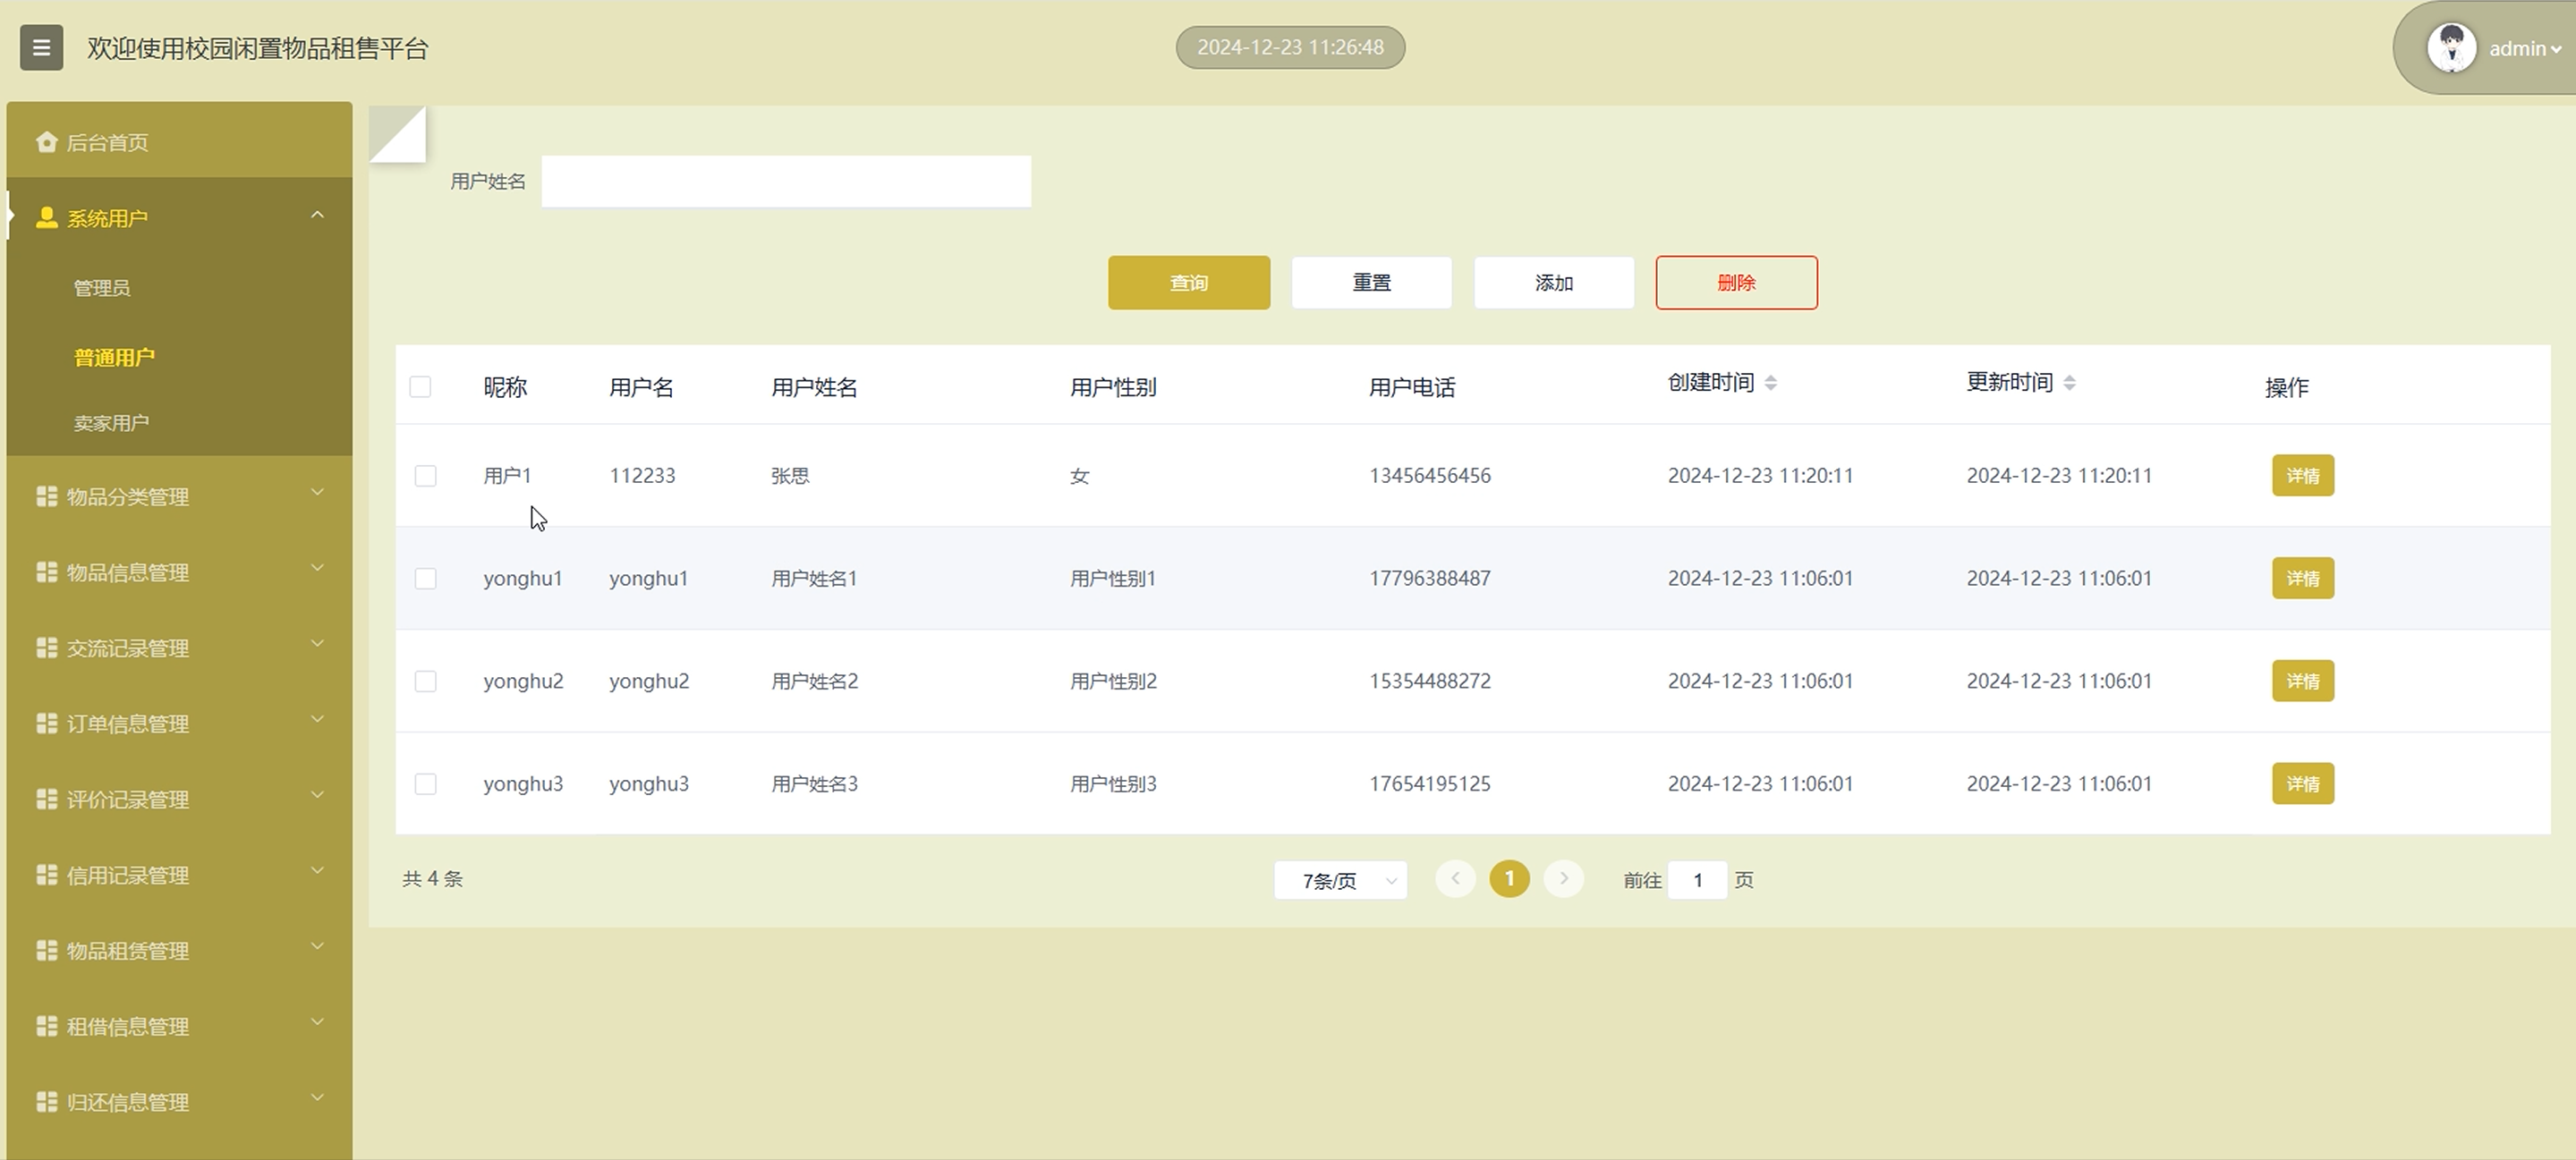Image resolution: width=2576 pixels, height=1160 pixels.
Task: Focus the 用户姓名 search input field
Action: [786, 182]
